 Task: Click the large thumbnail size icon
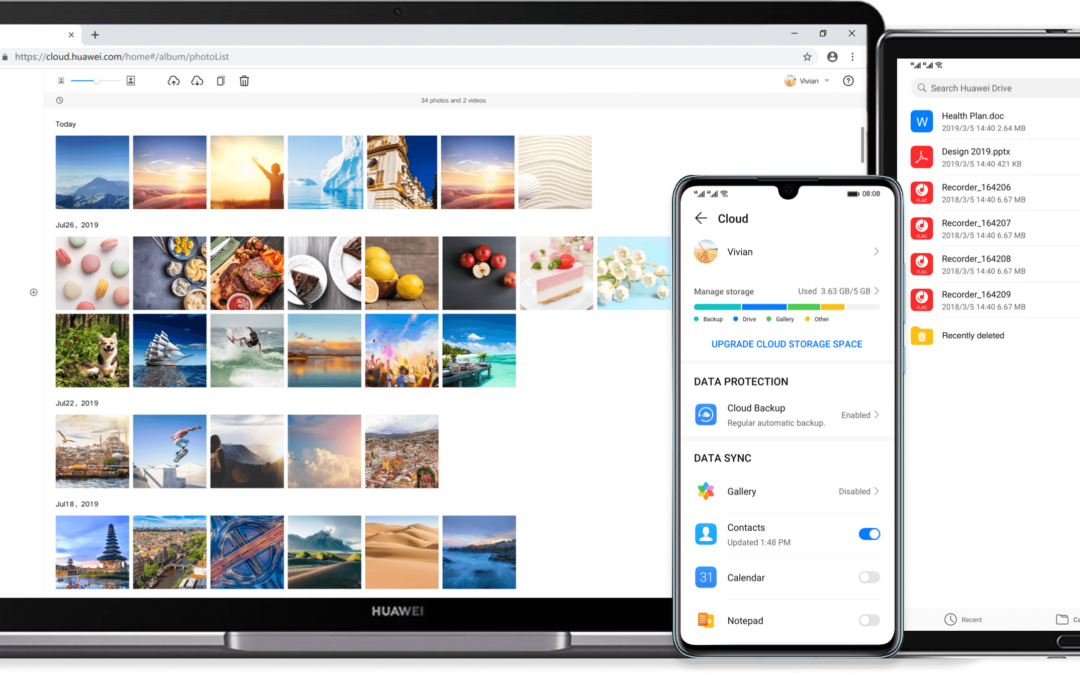130,81
